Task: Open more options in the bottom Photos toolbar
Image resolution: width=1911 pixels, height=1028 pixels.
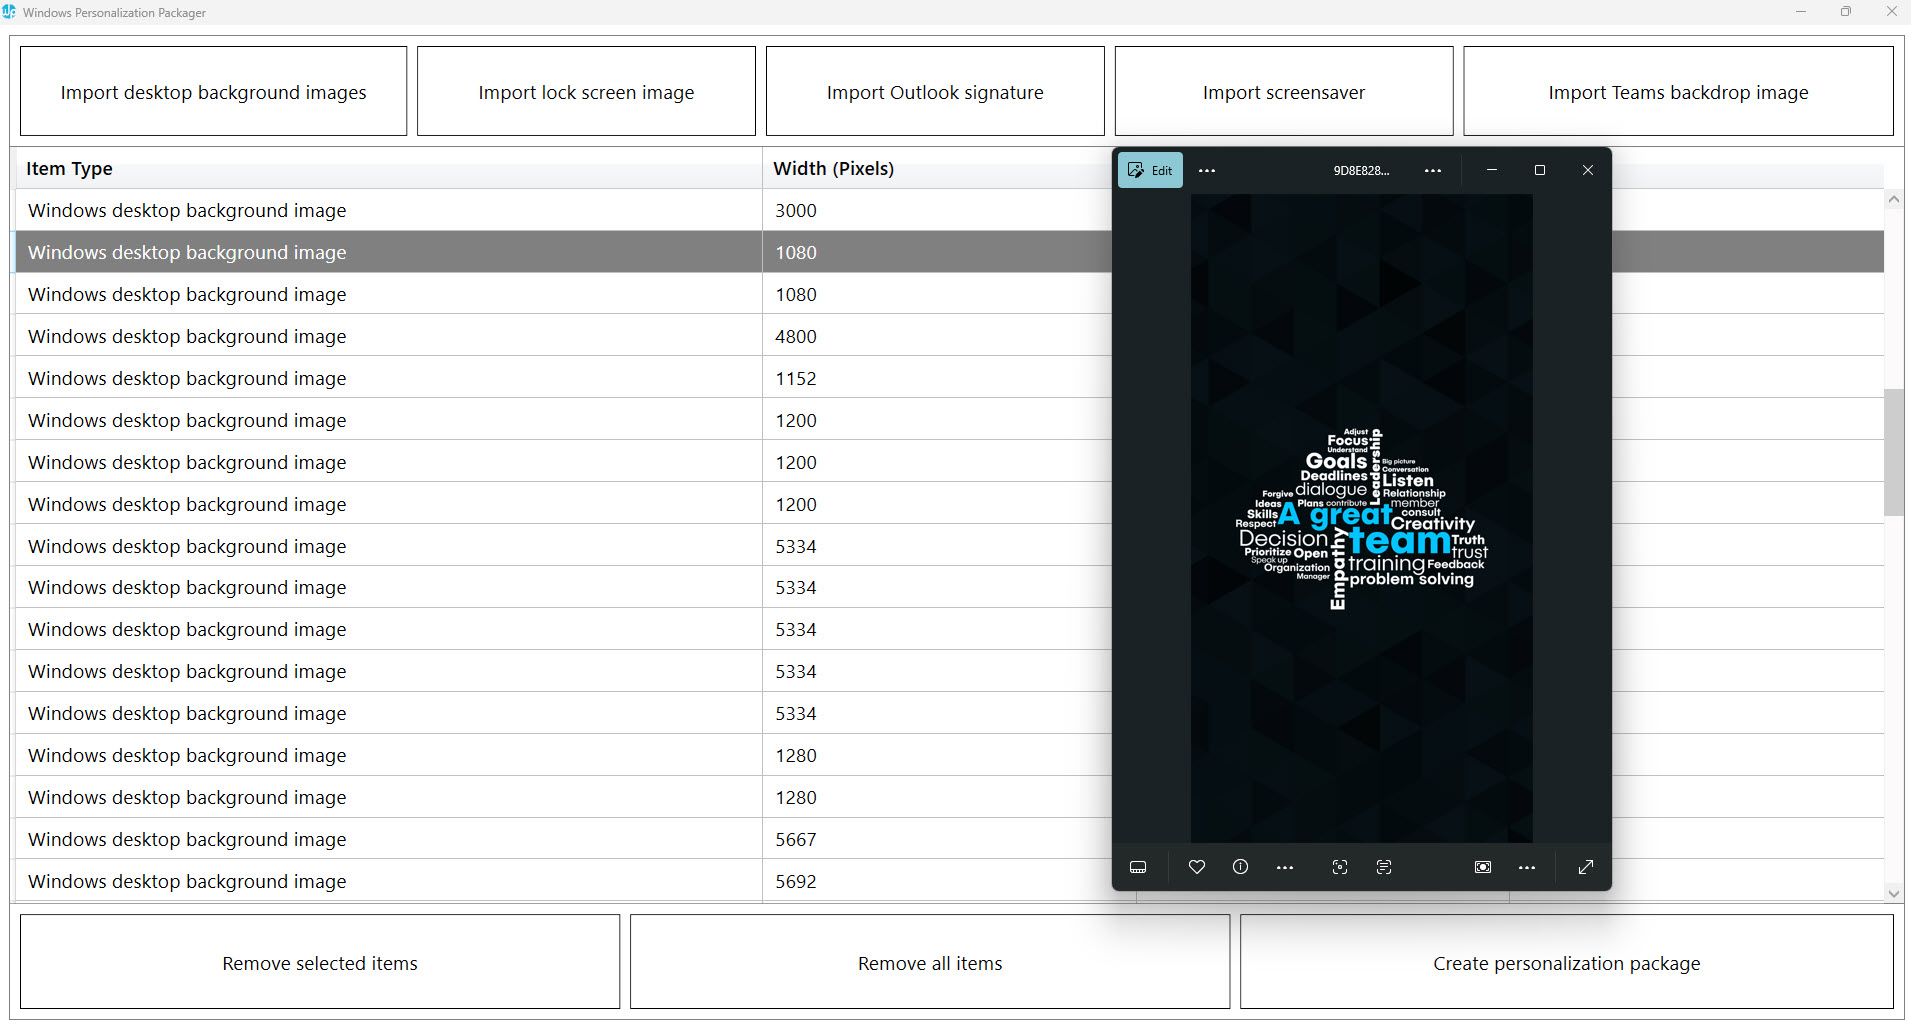Action: [1526, 867]
